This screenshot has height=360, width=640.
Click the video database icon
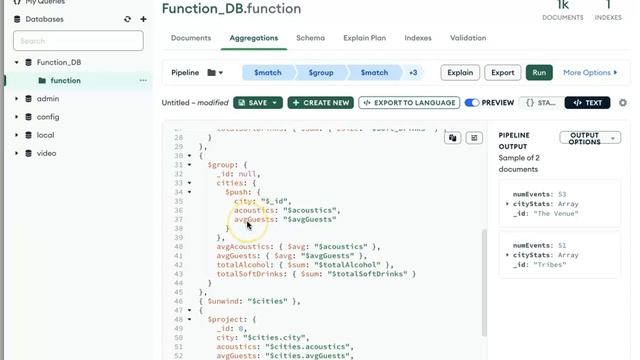[28, 153]
